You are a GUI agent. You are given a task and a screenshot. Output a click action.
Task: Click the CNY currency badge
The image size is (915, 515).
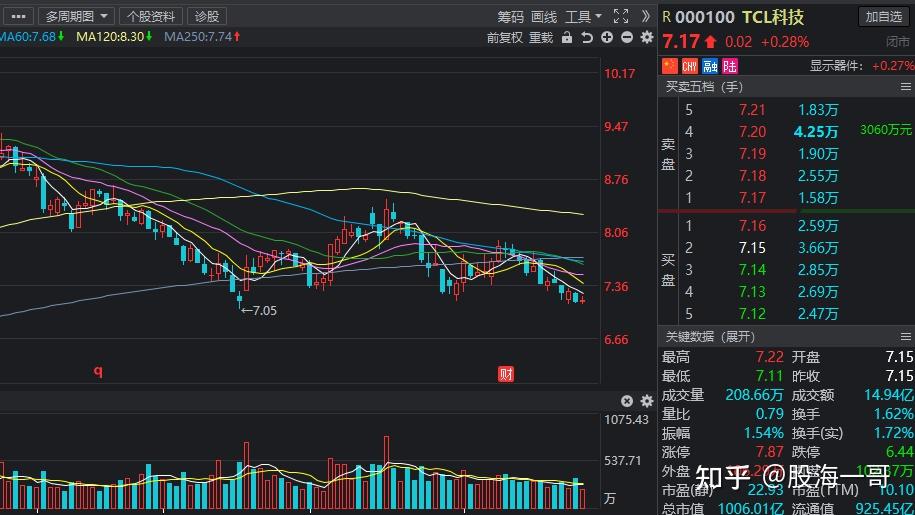(689, 66)
